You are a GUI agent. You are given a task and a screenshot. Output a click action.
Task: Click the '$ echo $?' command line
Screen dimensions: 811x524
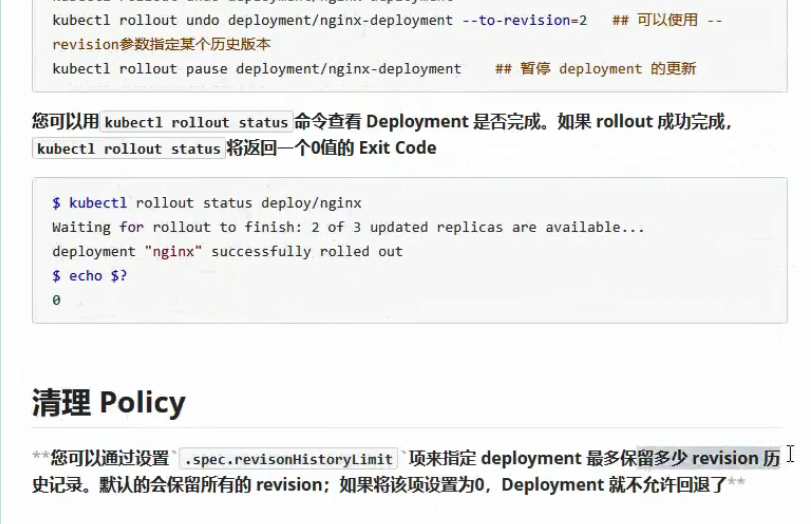89,276
